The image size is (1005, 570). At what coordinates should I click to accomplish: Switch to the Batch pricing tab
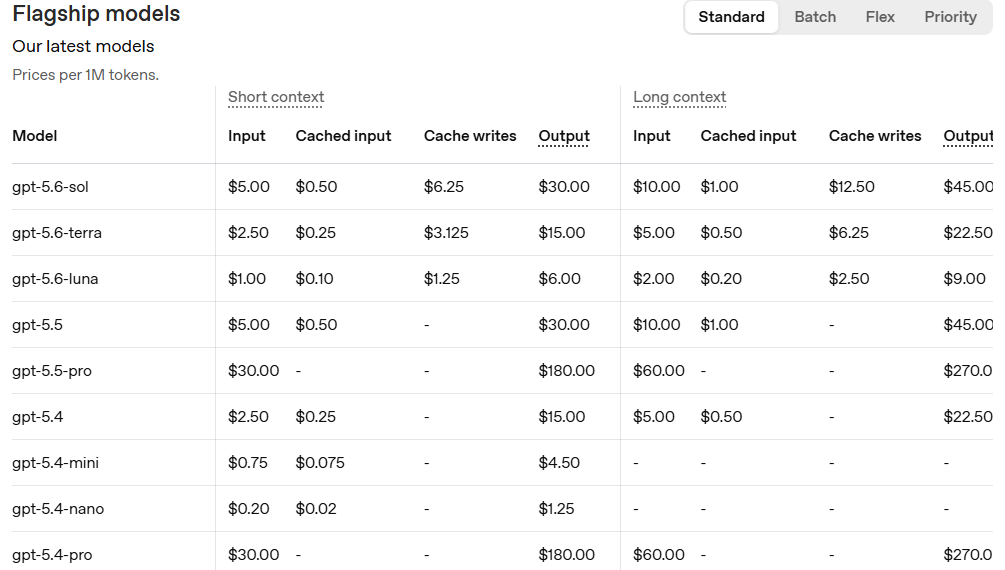[x=815, y=17]
